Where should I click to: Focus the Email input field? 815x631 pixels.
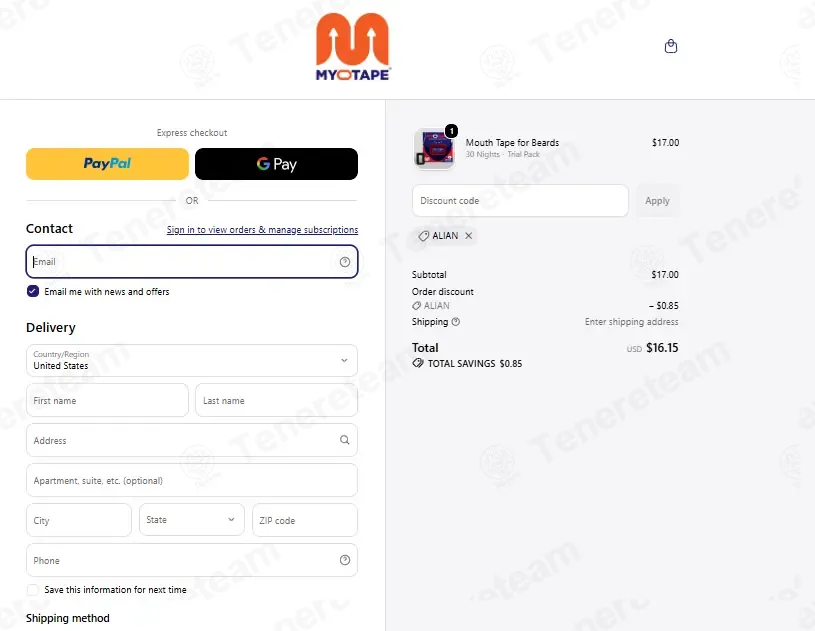[192, 261]
